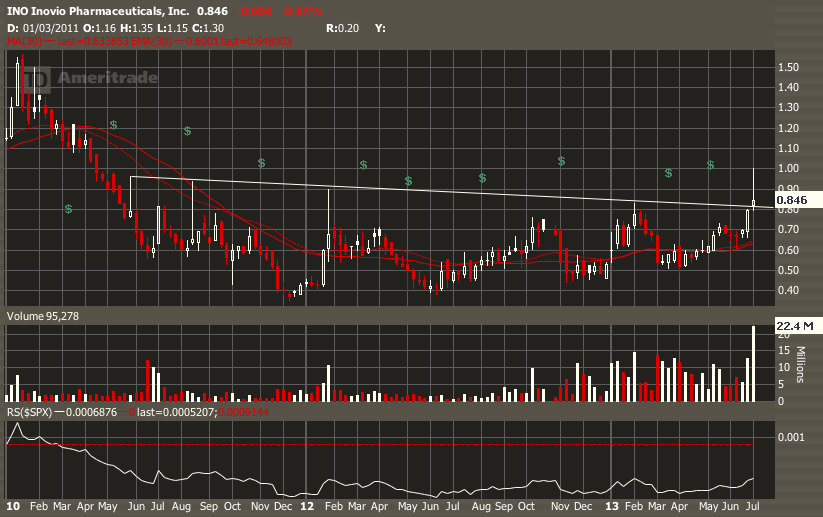823x517 pixels.
Task: Select dollar marker above first Nov label
Action: [261, 163]
